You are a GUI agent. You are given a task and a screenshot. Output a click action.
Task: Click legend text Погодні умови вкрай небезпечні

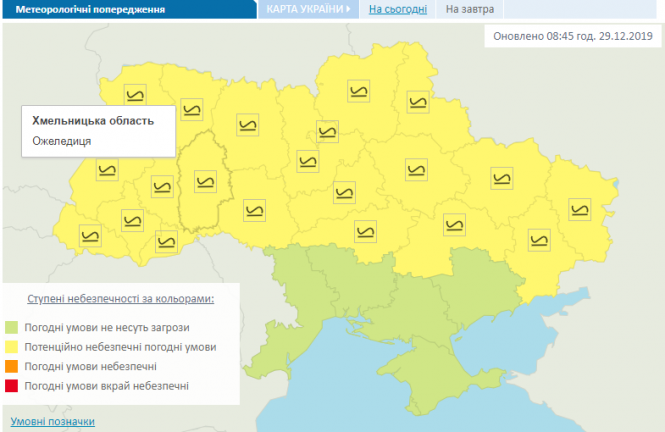click(x=106, y=386)
